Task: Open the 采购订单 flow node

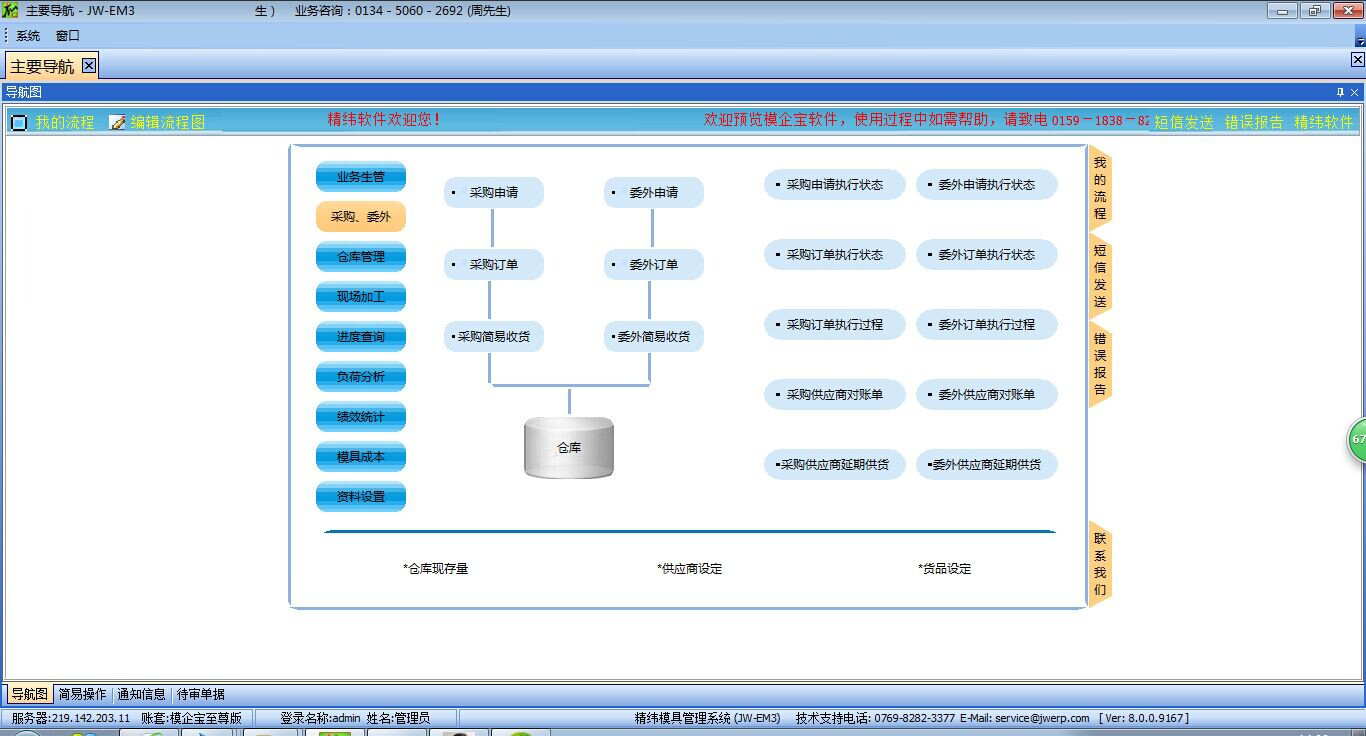Action: (x=494, y=265)
